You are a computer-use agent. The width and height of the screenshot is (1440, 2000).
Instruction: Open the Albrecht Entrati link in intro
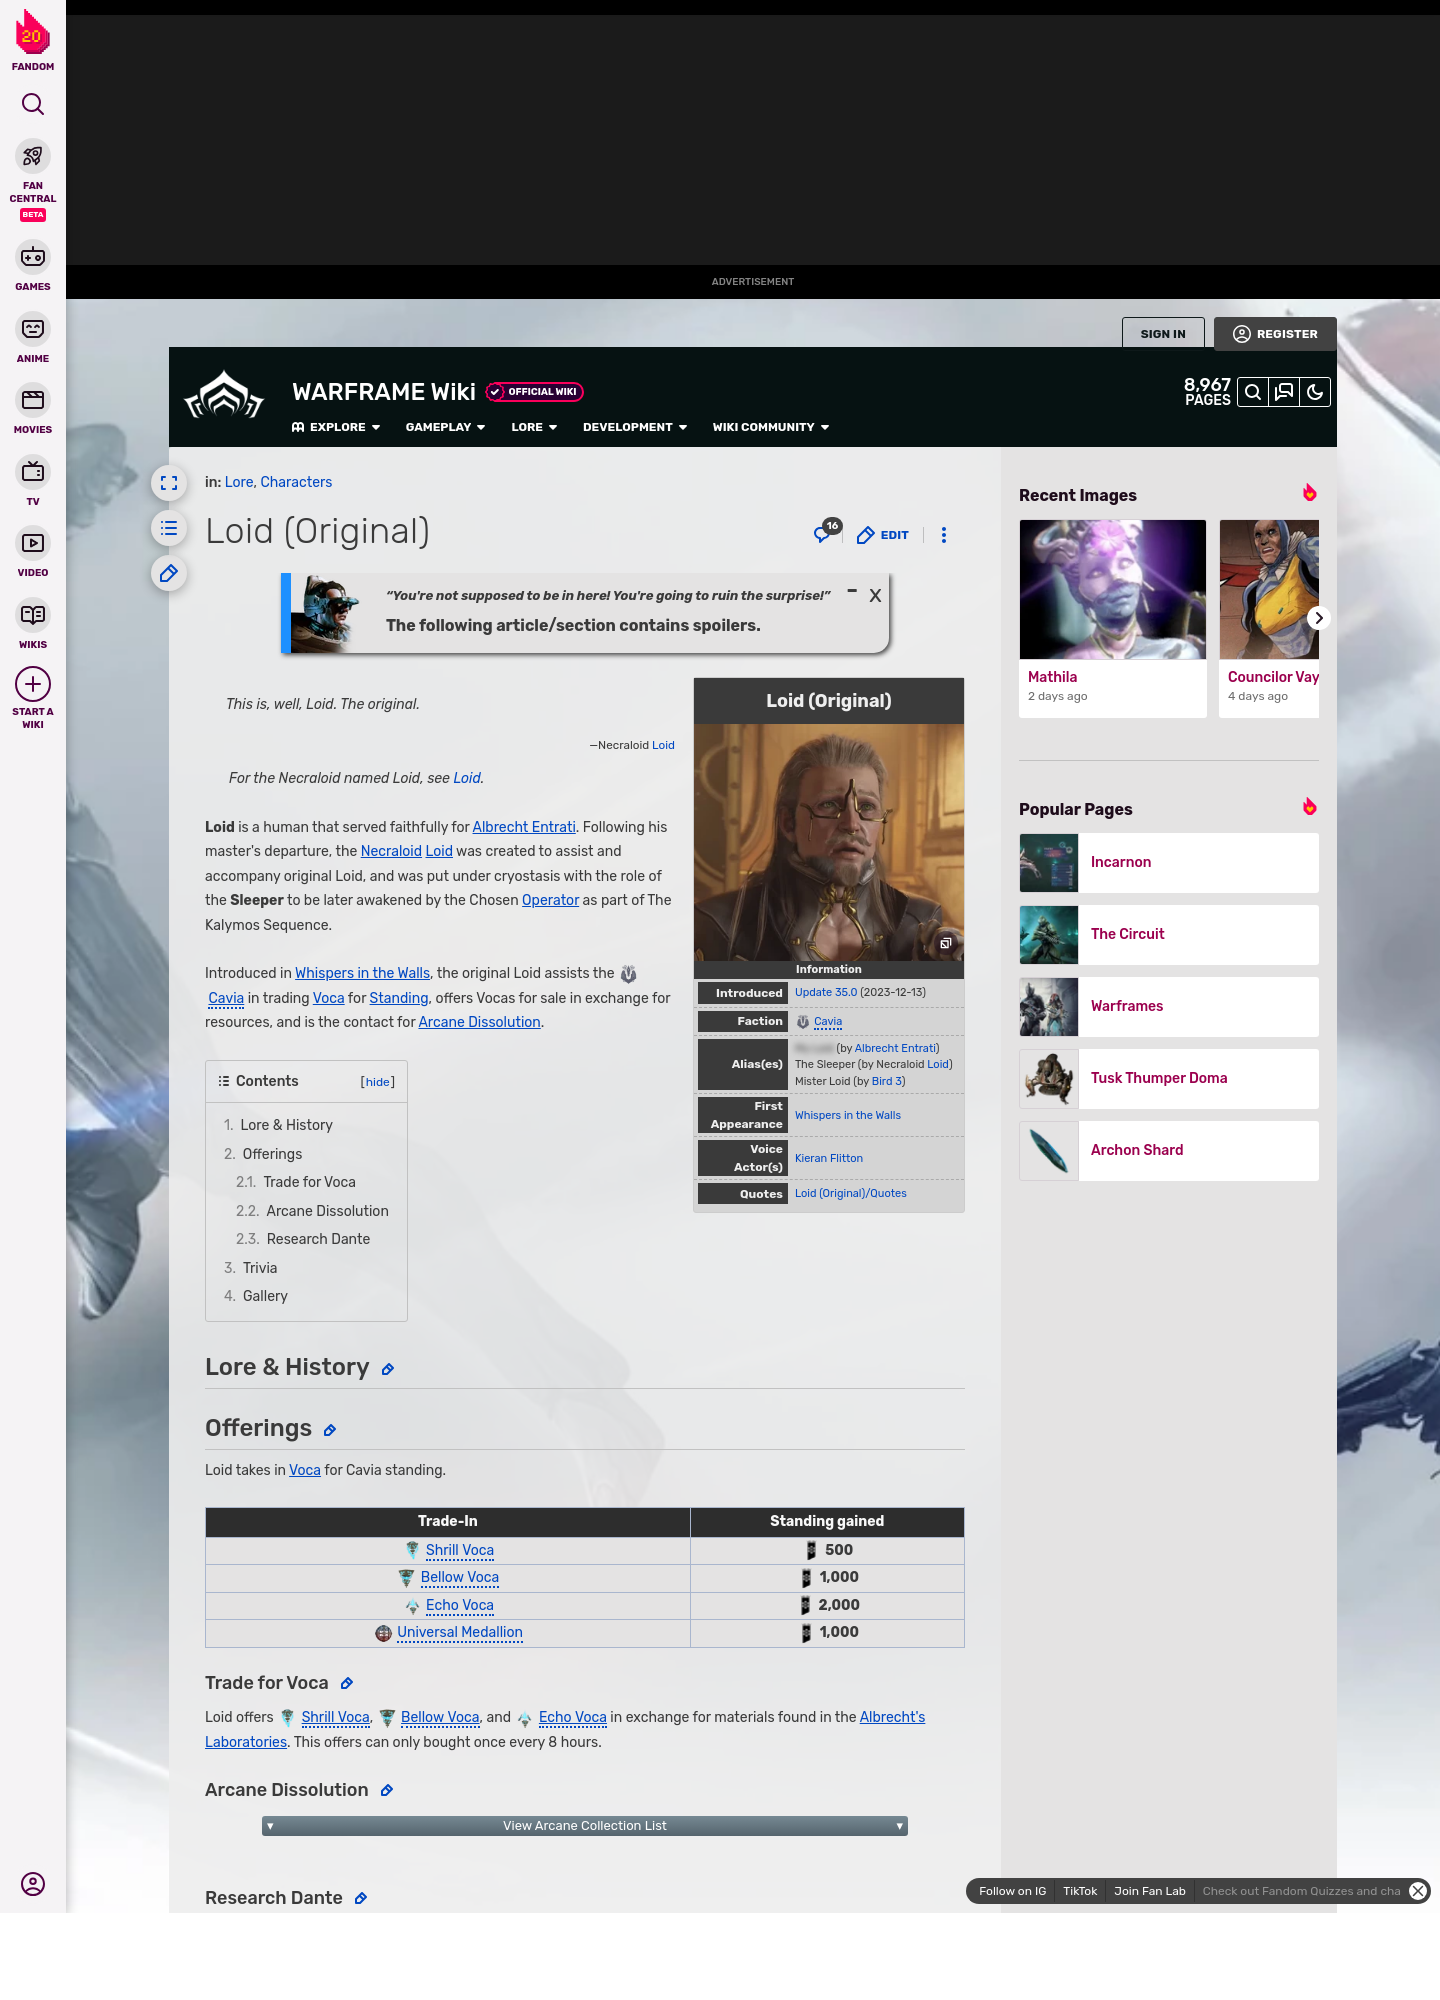pos(524,827)
